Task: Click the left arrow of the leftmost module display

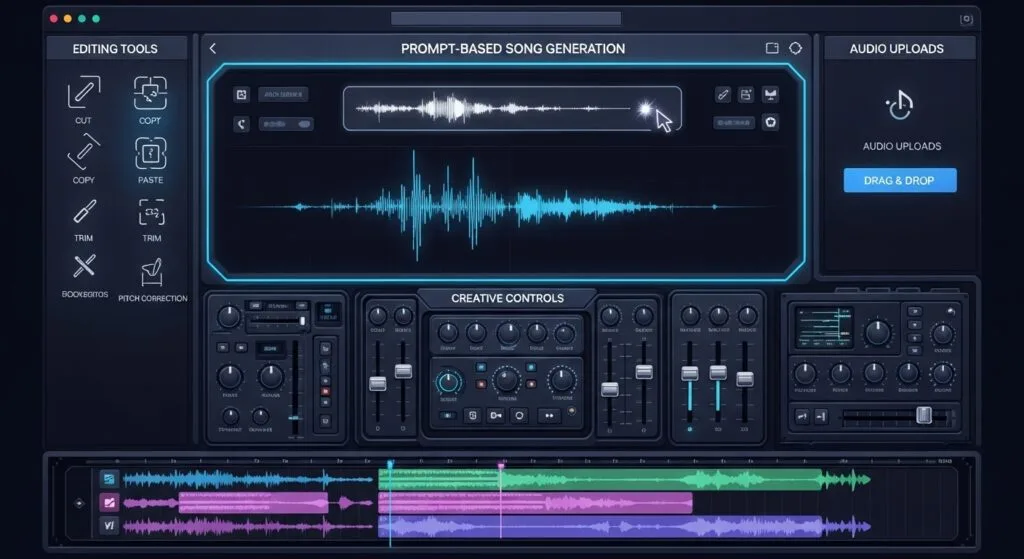Action: point(255,305)
